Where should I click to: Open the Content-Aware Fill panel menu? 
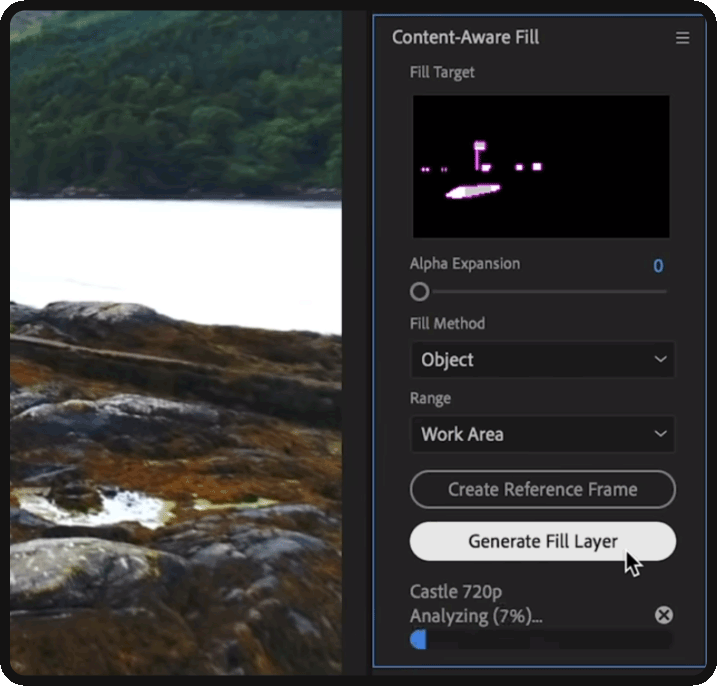click(x=682, y=38)
